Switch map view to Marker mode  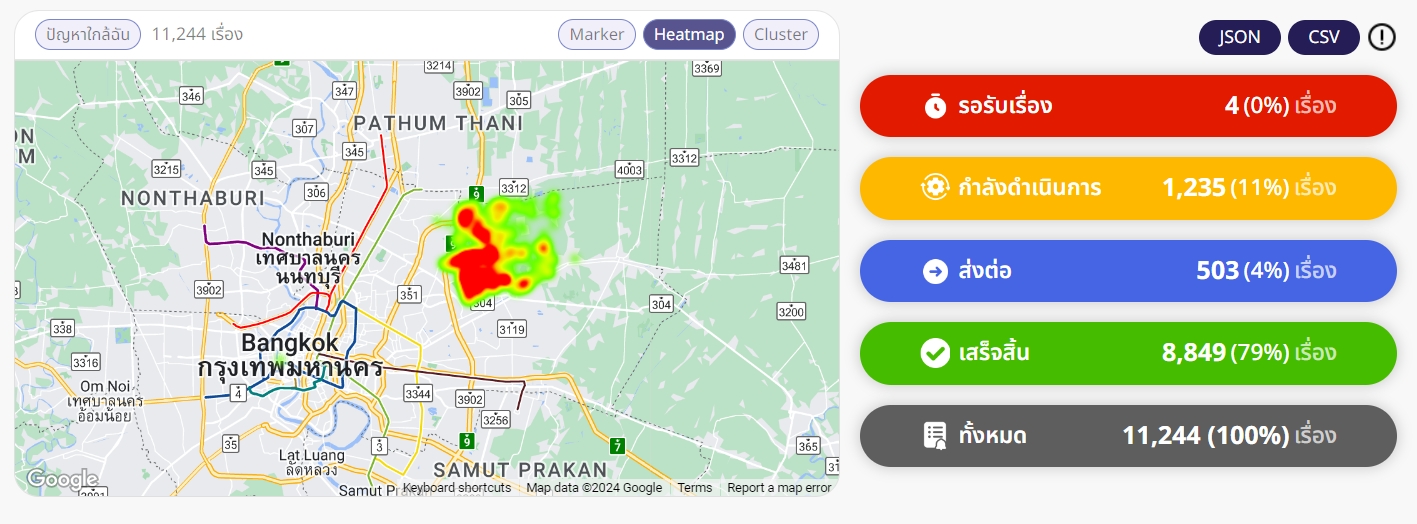(597, 35)
